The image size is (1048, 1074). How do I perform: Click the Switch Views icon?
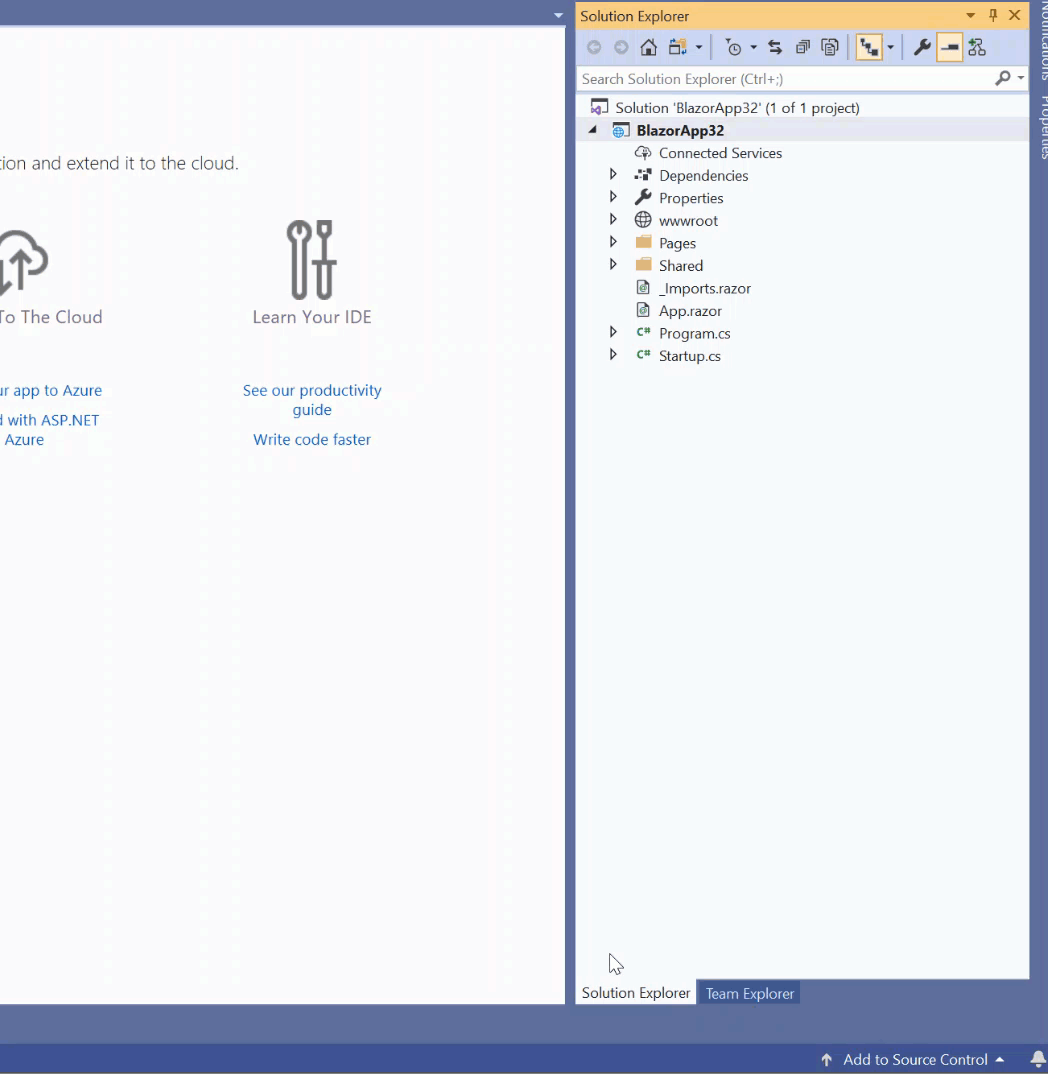click(x=677, y=47)
